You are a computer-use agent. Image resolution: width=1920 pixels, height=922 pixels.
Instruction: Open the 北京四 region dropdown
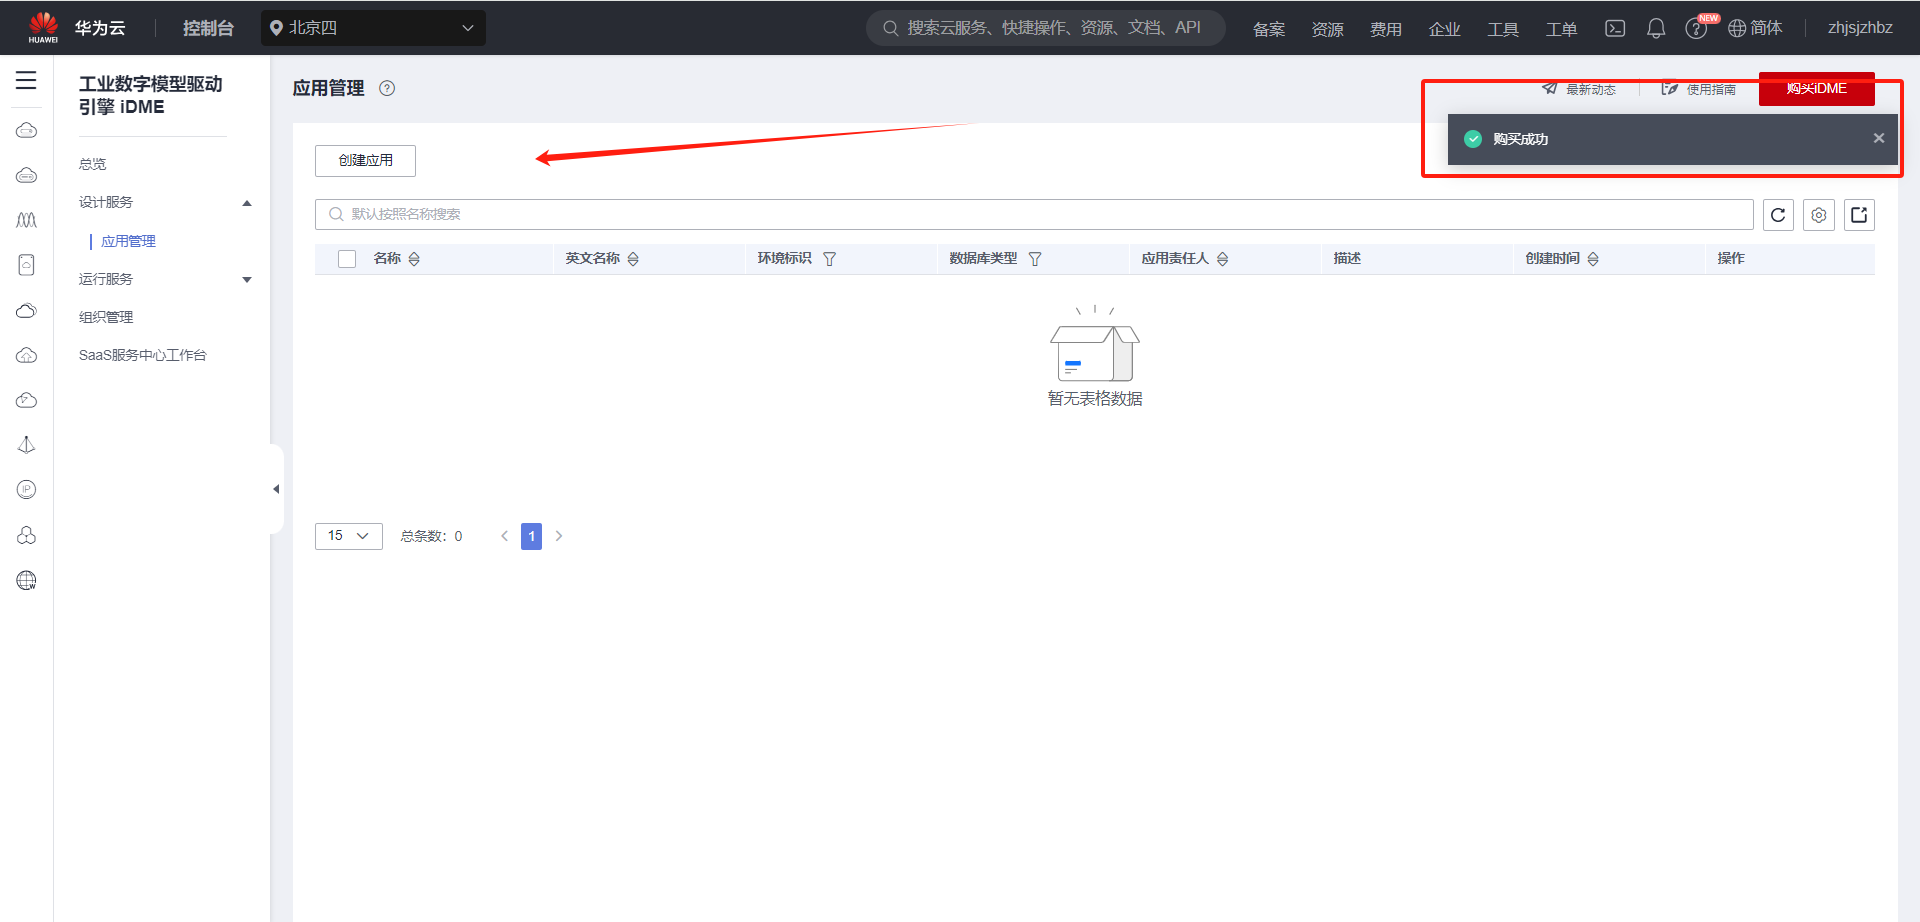pyautogui.click(x=373, y=28)
